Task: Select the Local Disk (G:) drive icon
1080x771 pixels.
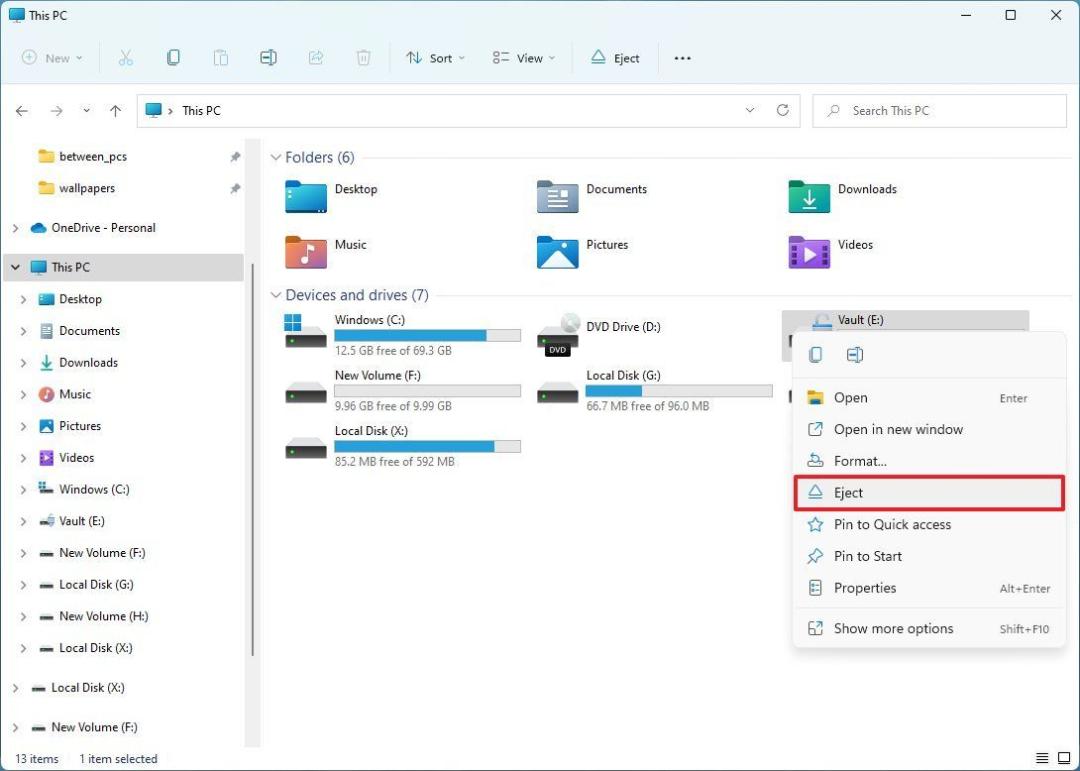Action: click(x=557, y=393)
